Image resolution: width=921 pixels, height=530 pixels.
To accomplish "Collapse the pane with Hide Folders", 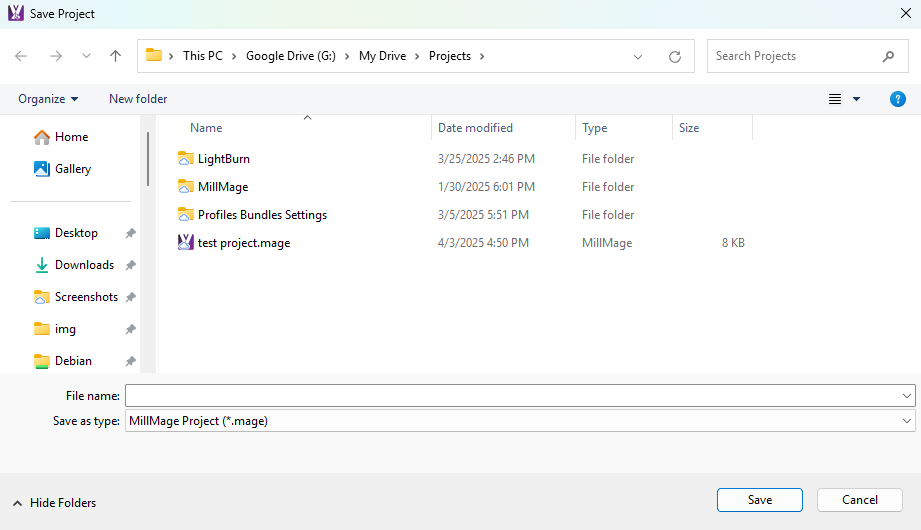I will 55,503.
